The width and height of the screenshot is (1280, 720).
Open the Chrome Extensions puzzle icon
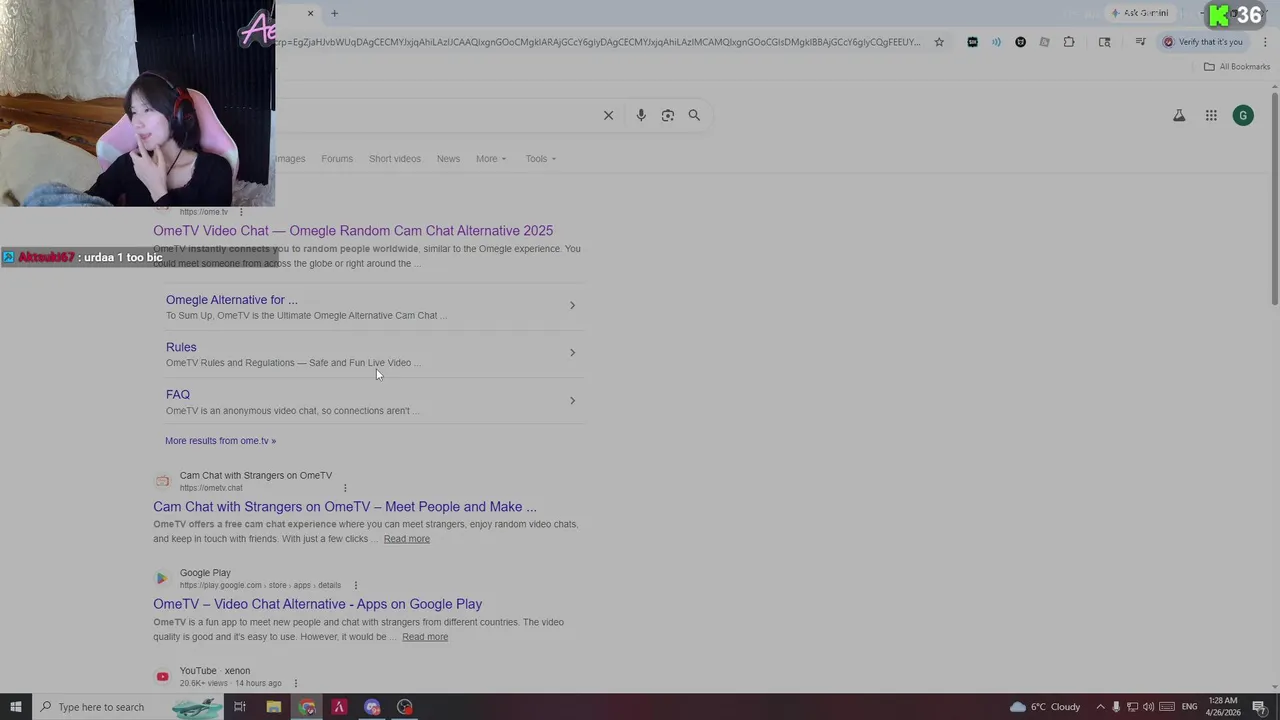1069,42
